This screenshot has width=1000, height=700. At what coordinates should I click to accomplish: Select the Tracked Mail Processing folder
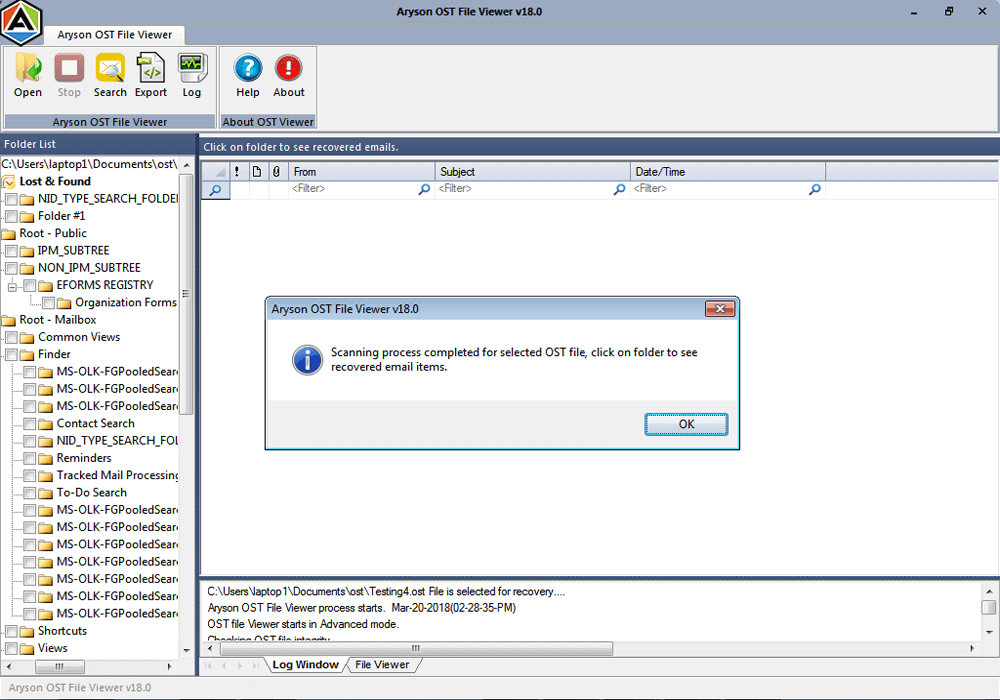click(x=117, y=476)
